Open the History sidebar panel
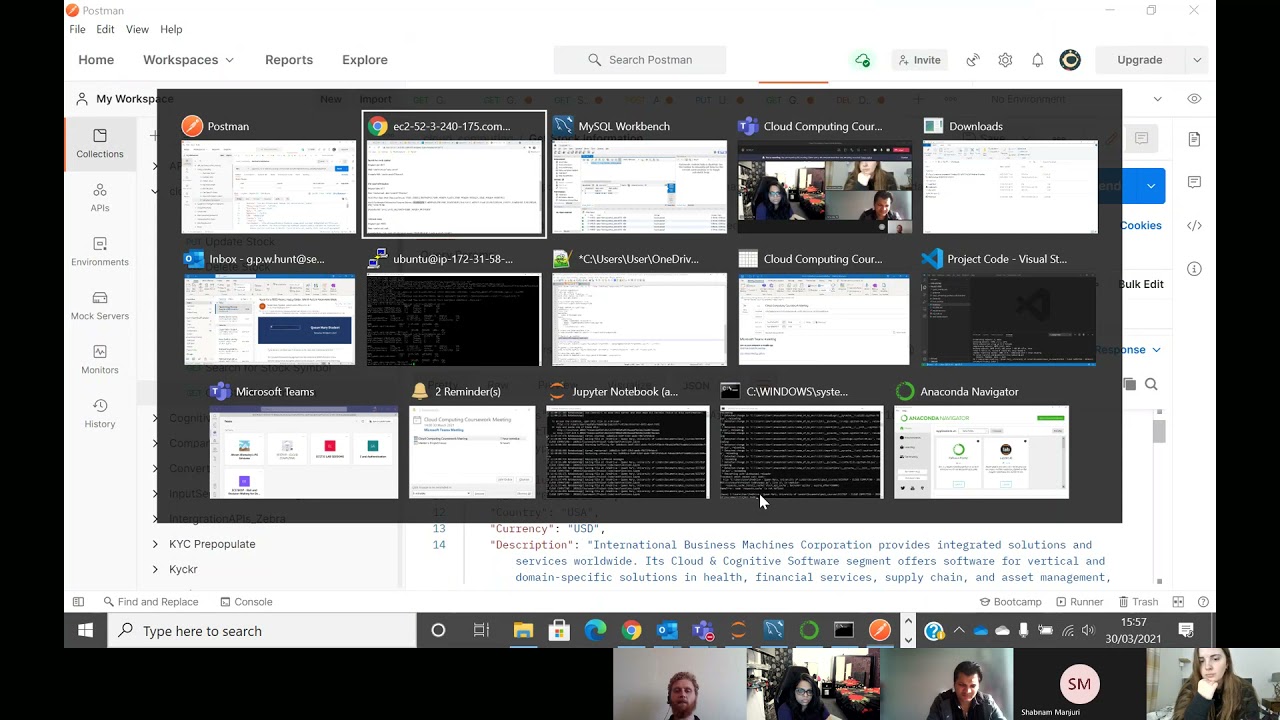This screenshot has width=1280, height=720. pyautogui.click(x=100, y=414)
